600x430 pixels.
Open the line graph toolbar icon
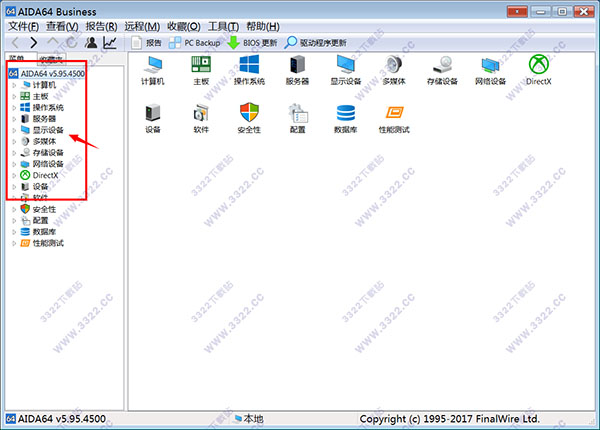click(110, 42)
